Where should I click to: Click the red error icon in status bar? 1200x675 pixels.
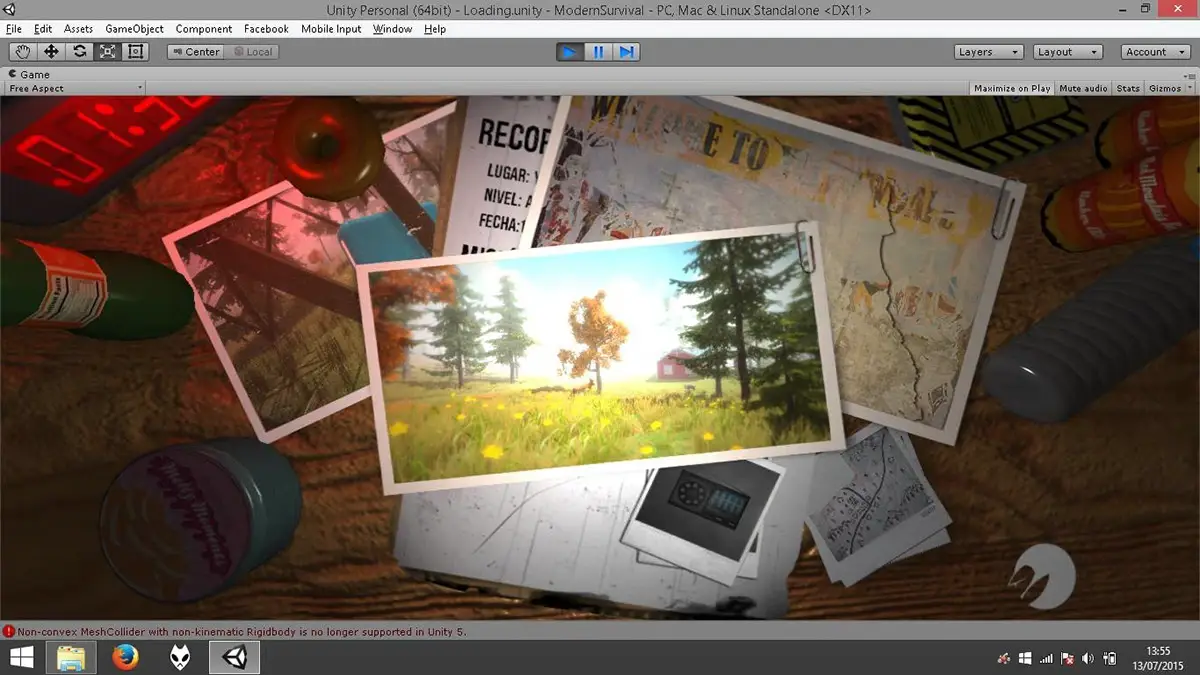click(x=9, y=632)
